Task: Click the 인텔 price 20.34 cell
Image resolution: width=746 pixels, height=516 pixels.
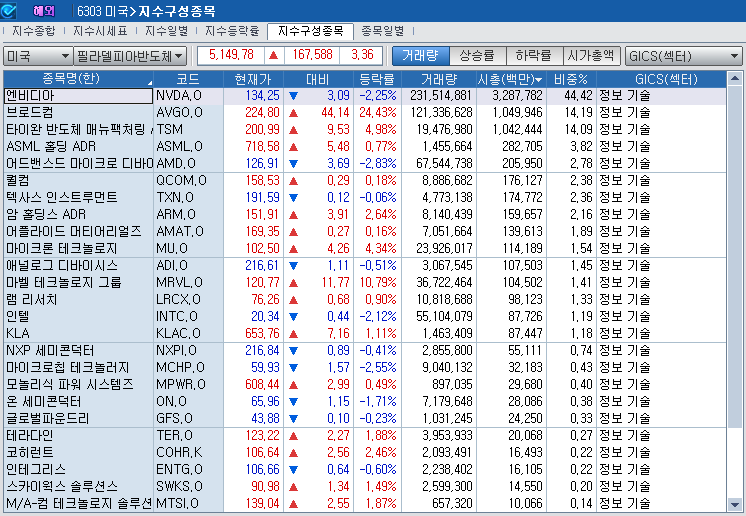Action: pyautogui.click(x=253, y=317)
